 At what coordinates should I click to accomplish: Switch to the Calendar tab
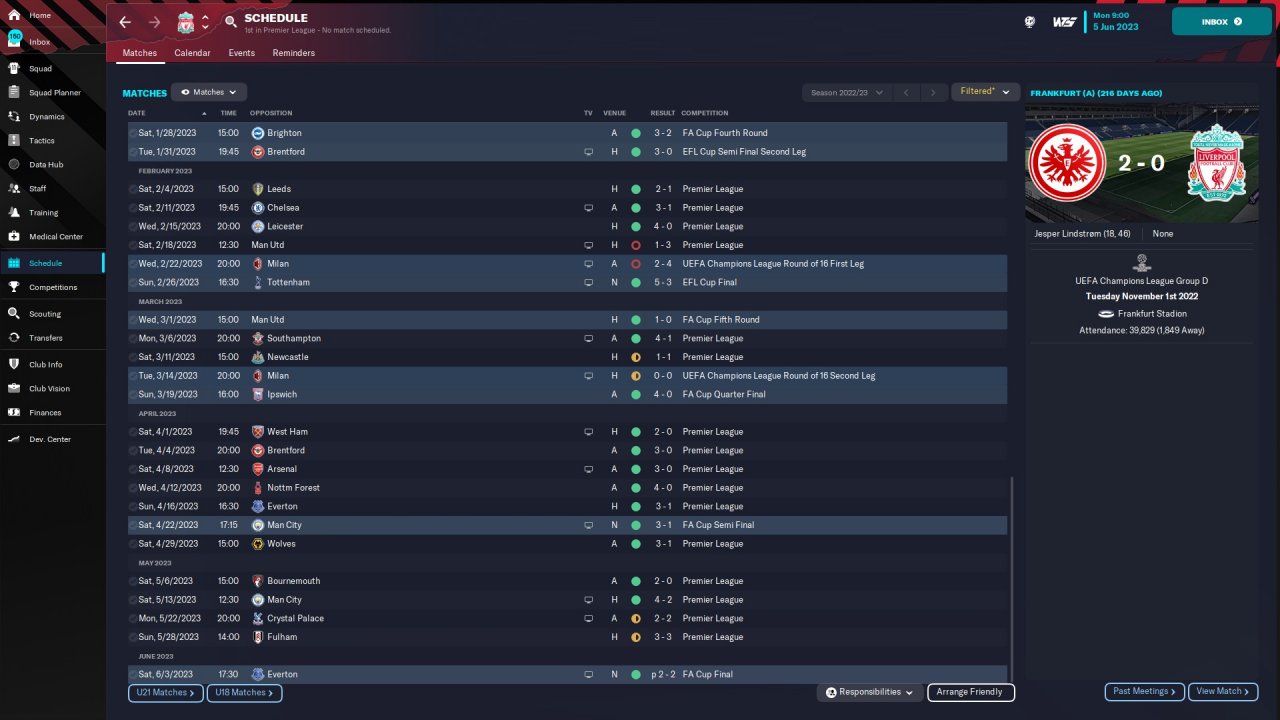(192, 53)
